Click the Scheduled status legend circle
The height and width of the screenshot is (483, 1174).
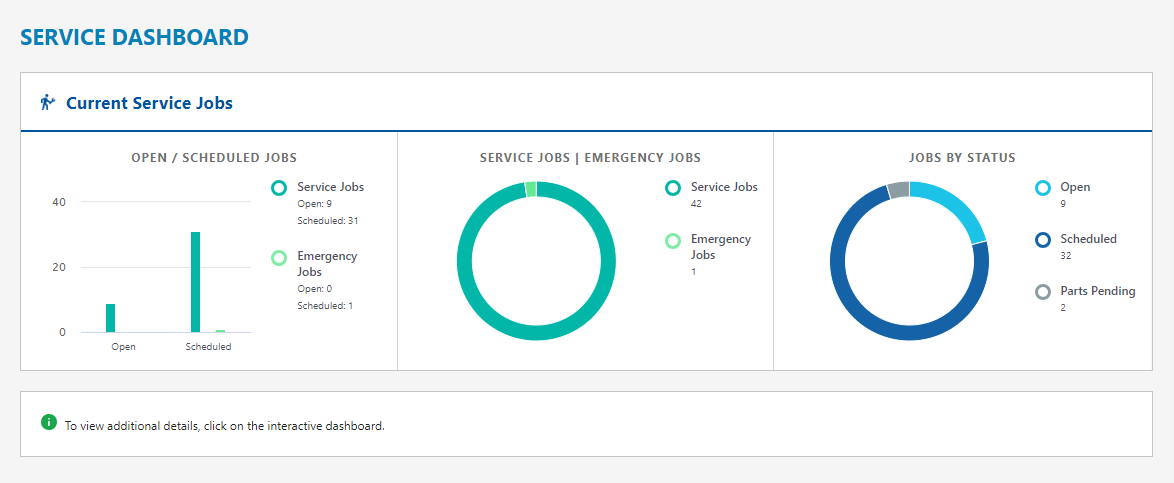[1043, 240]
